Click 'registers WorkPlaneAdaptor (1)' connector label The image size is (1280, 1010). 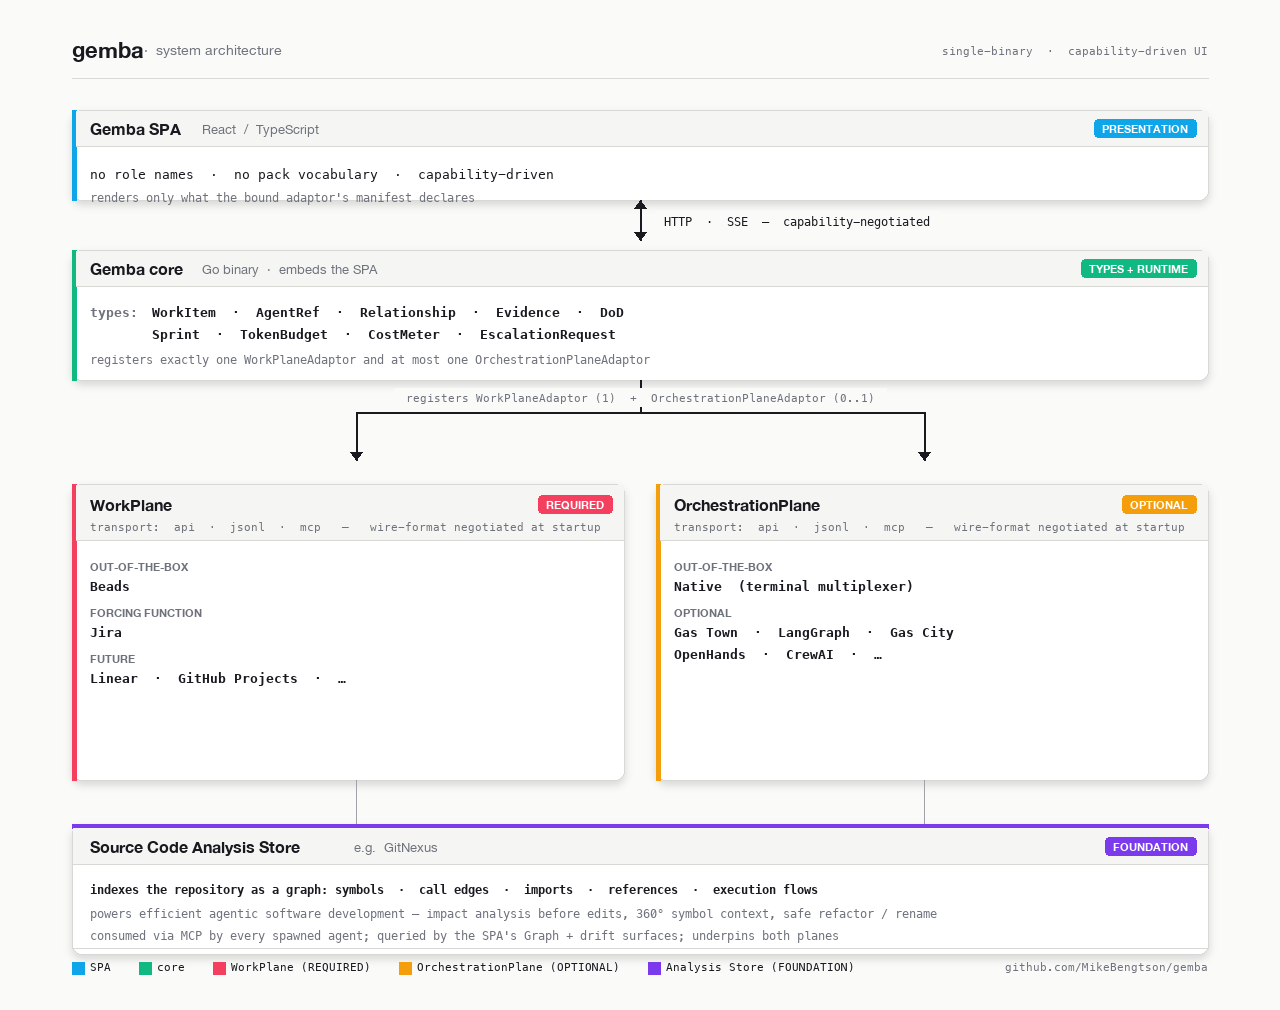pyautogui.click(x=511, y=398)
